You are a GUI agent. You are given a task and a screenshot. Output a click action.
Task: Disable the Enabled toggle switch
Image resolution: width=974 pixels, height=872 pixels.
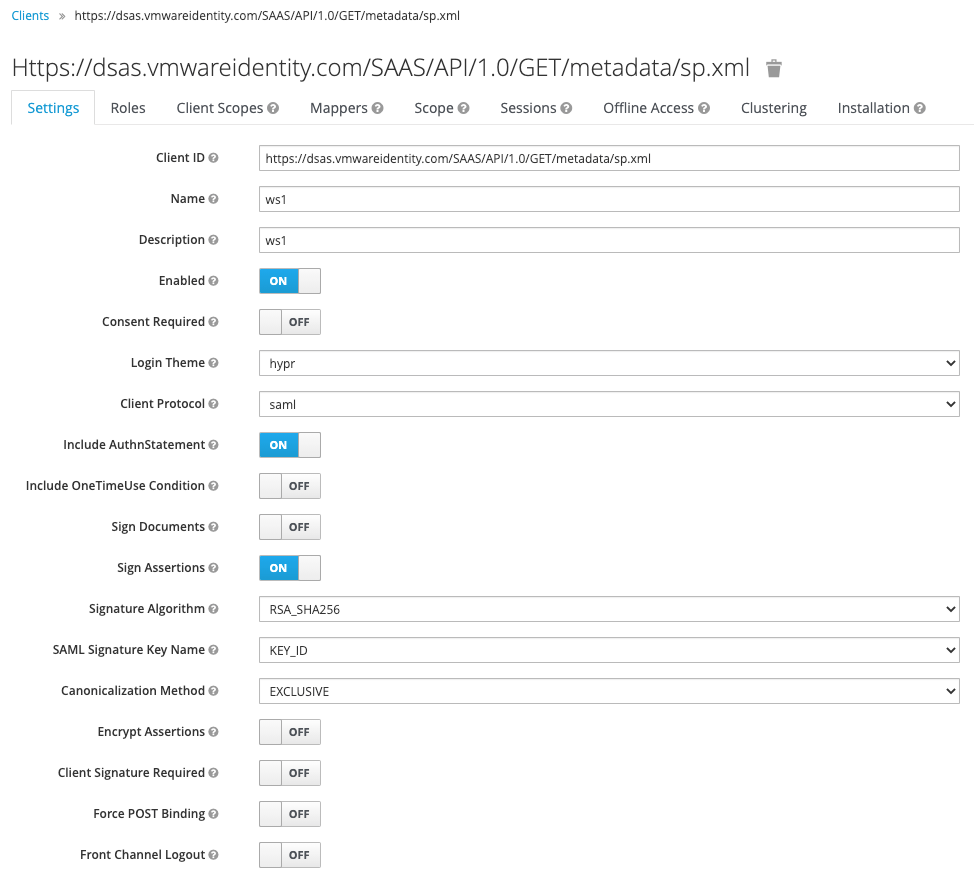pos(289,281)
